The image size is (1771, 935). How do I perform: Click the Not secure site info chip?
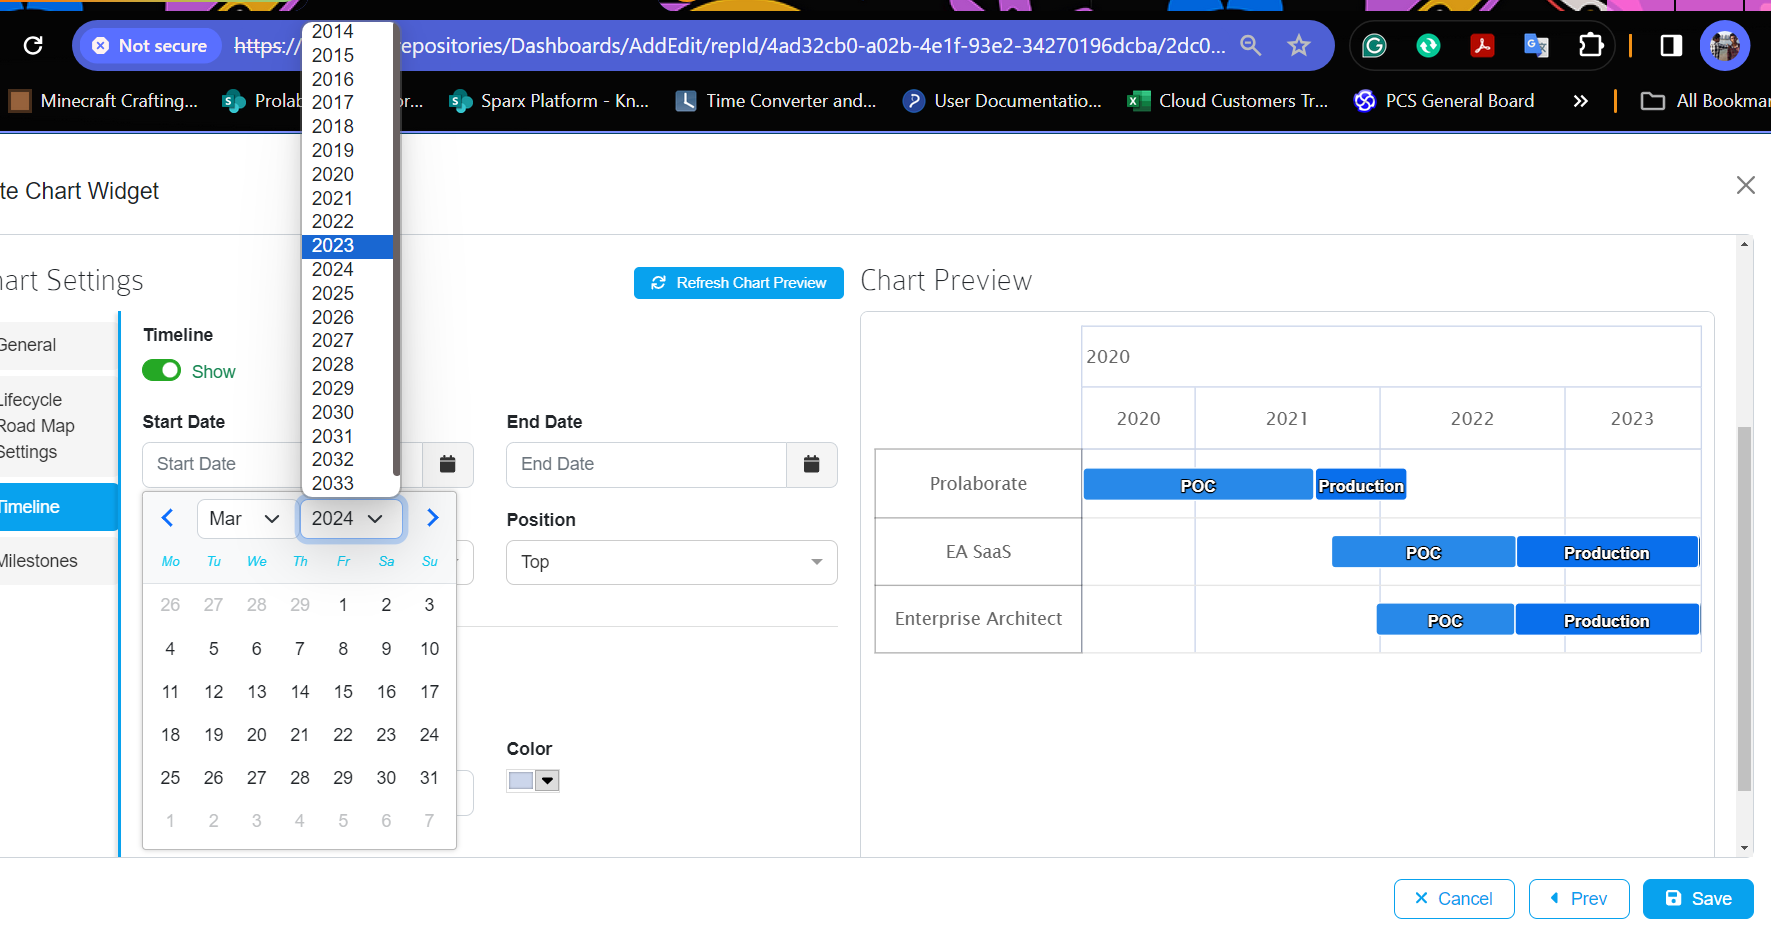click(x=150, y=46)
